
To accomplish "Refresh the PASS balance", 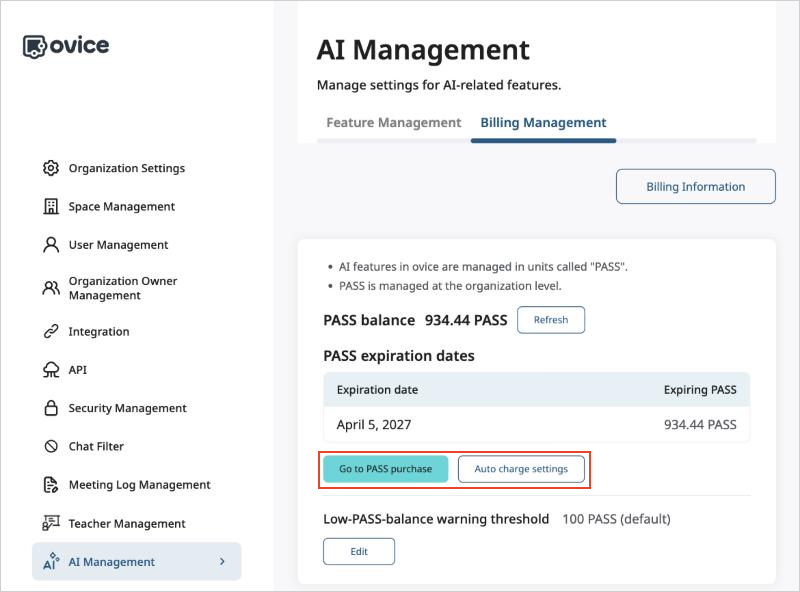I will tap(551, 320).
